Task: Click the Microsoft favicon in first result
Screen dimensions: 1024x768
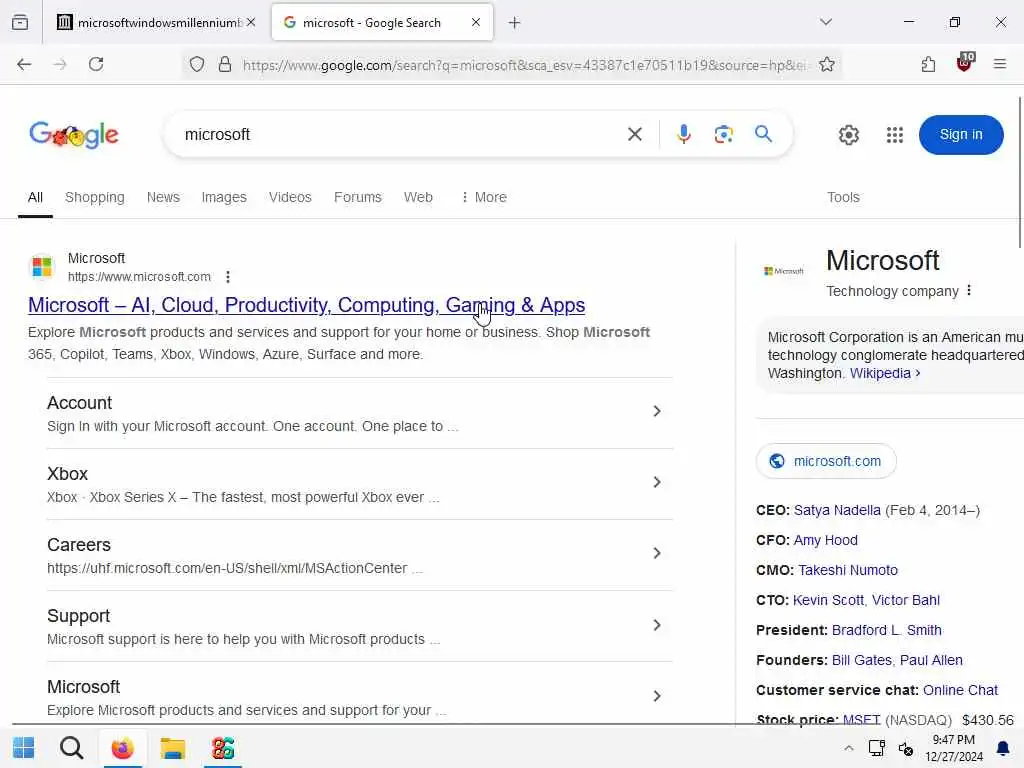Action: 42,266
